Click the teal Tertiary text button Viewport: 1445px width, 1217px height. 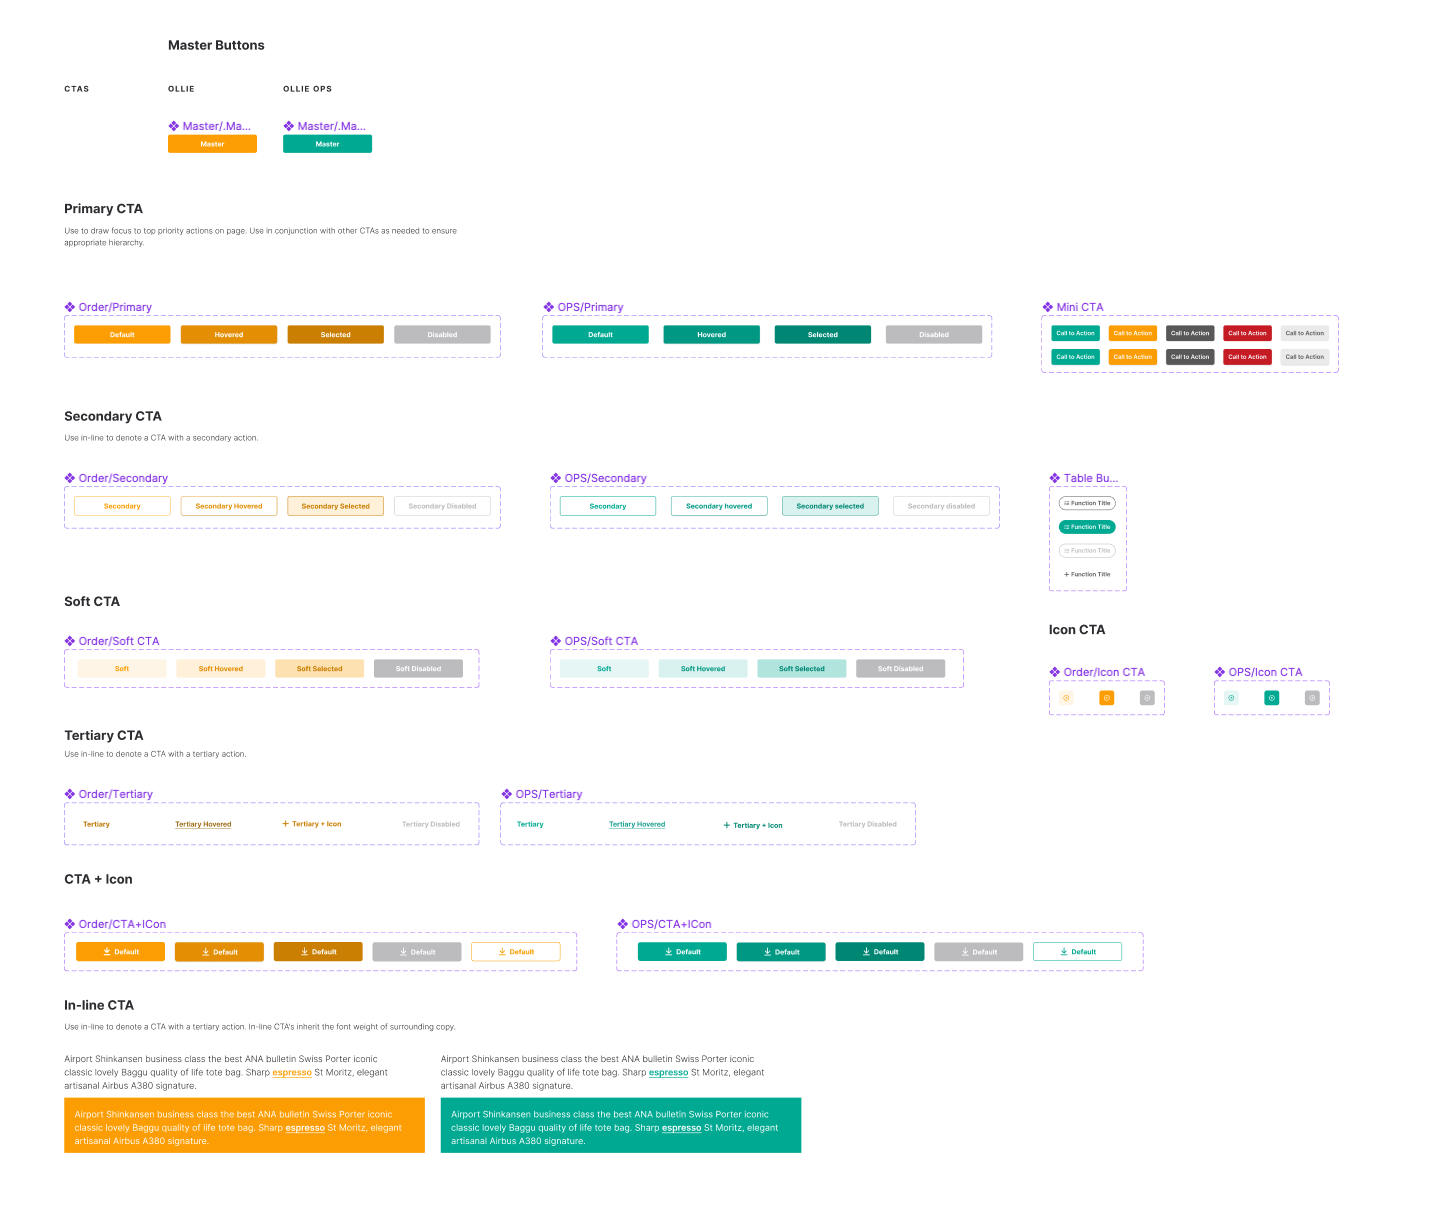pos(530,824)
